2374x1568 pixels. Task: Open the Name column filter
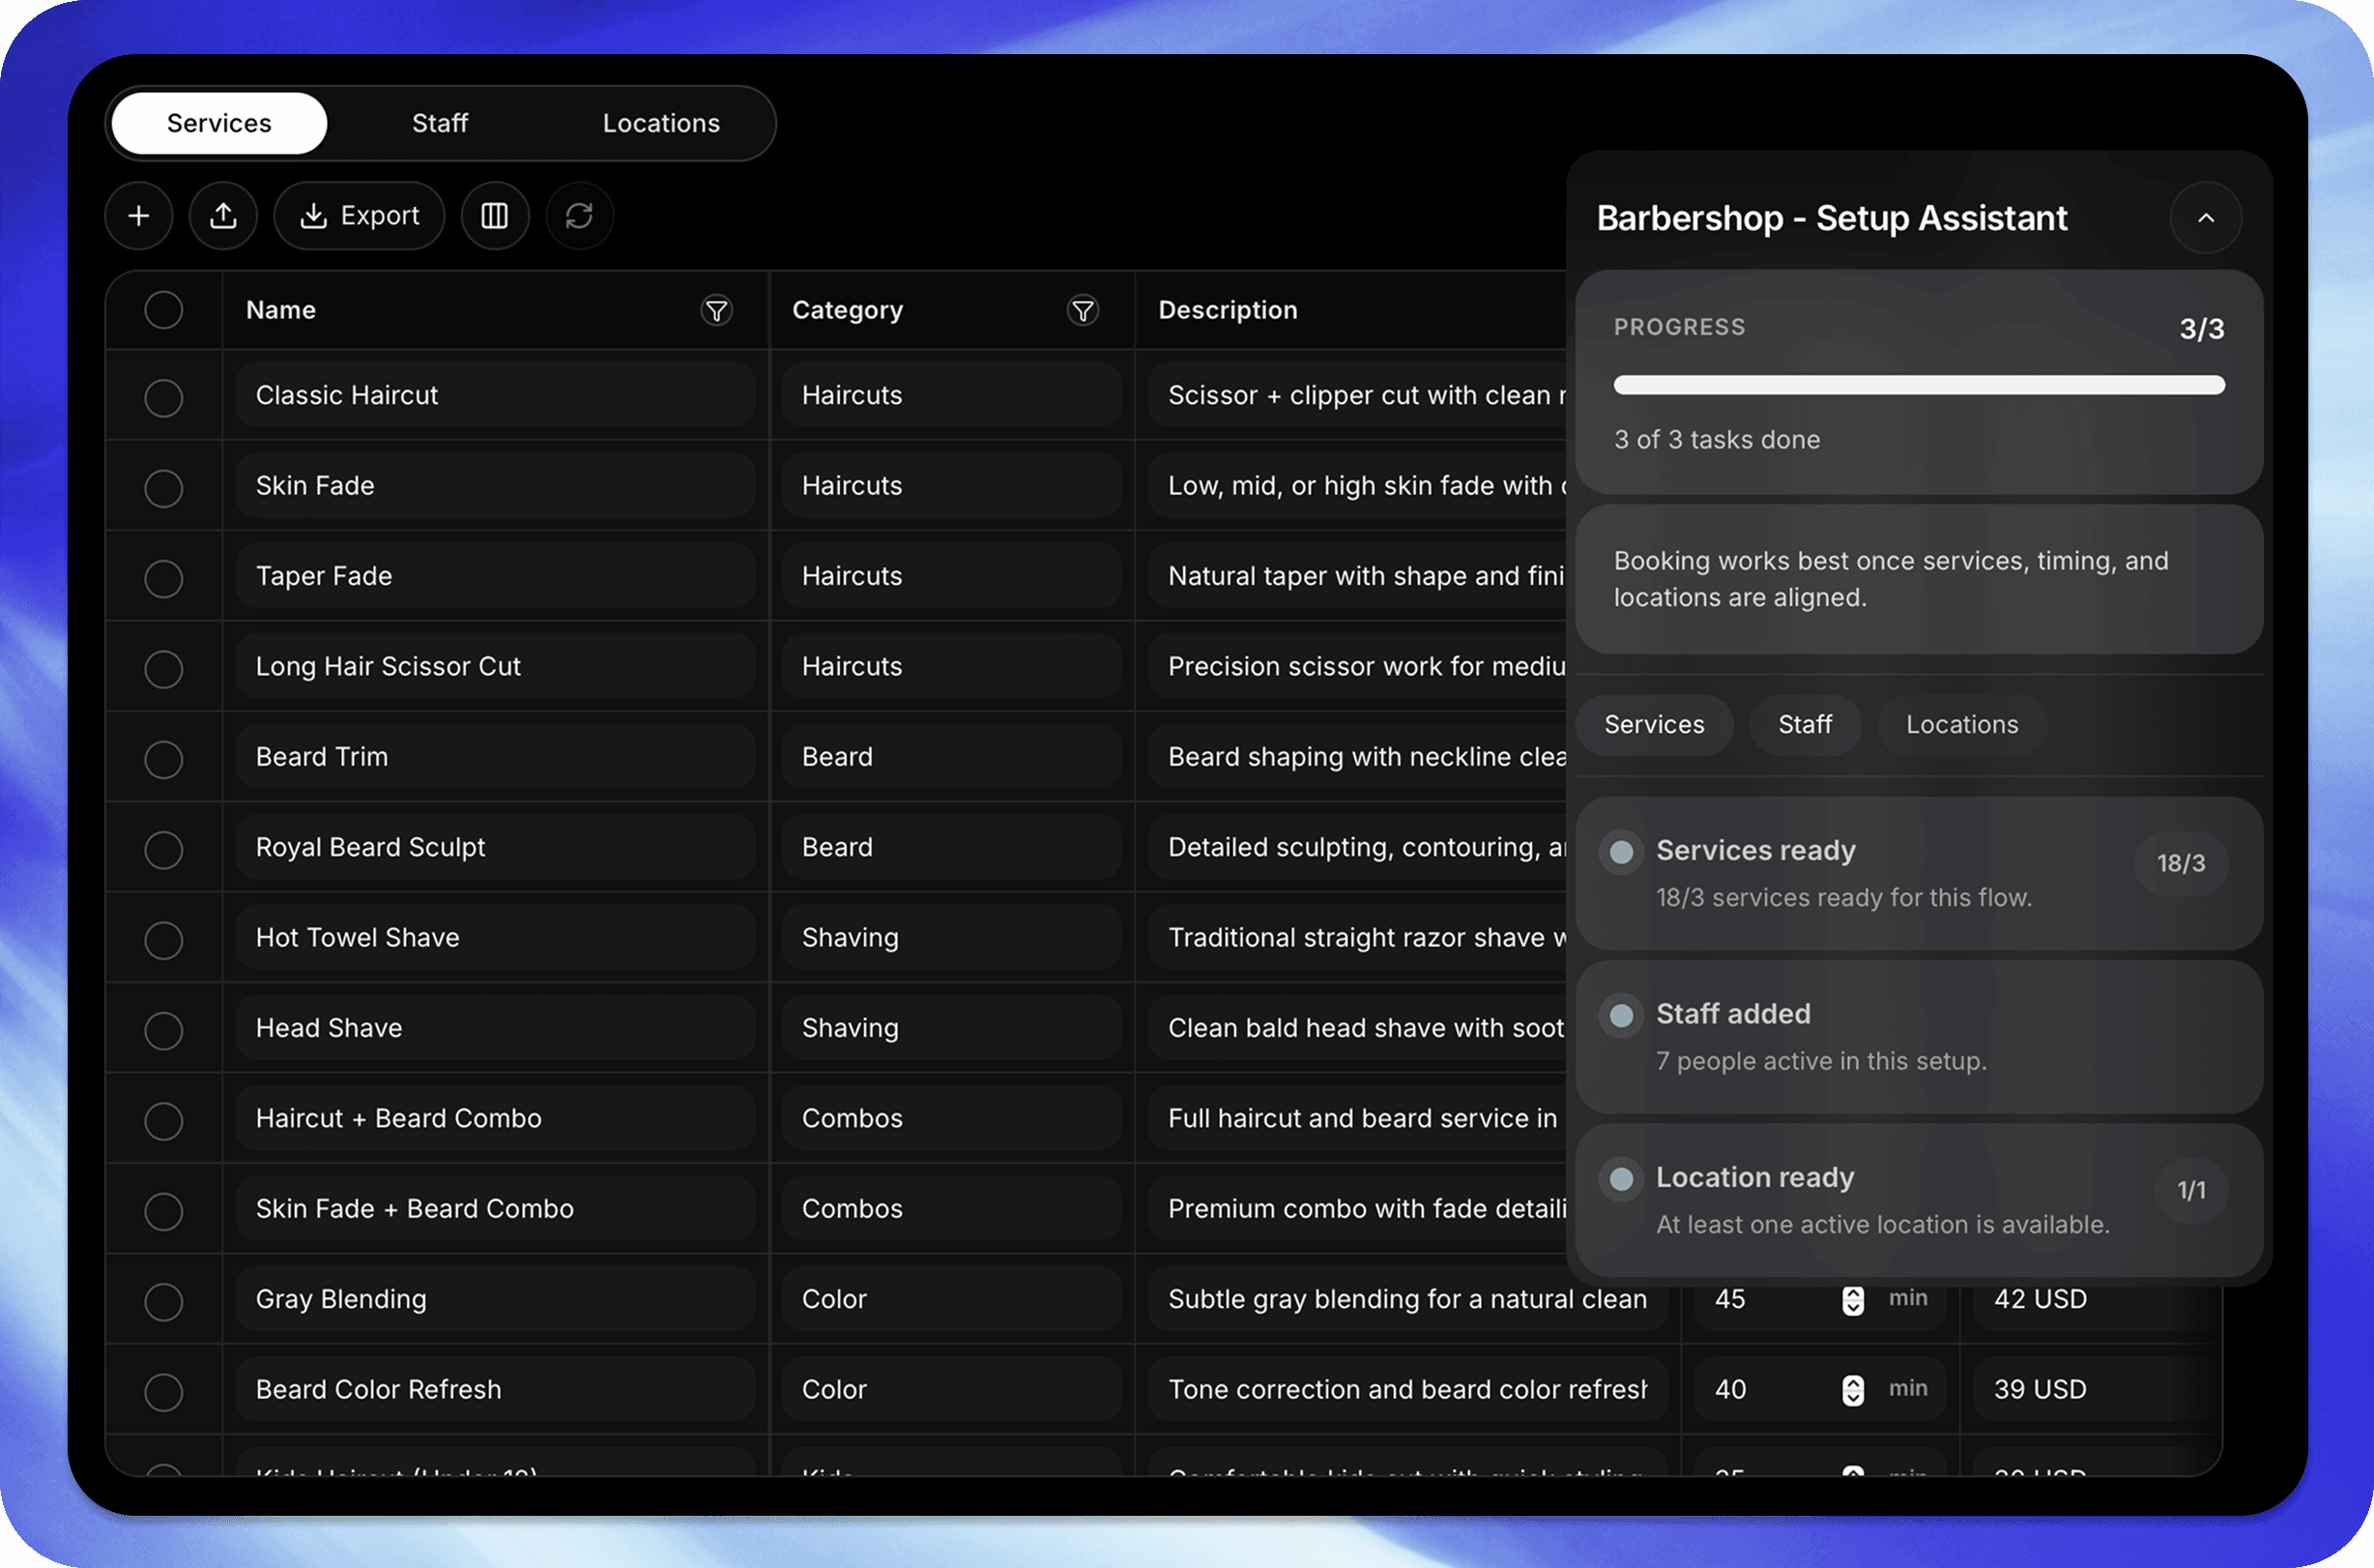(x=717, y=310)
